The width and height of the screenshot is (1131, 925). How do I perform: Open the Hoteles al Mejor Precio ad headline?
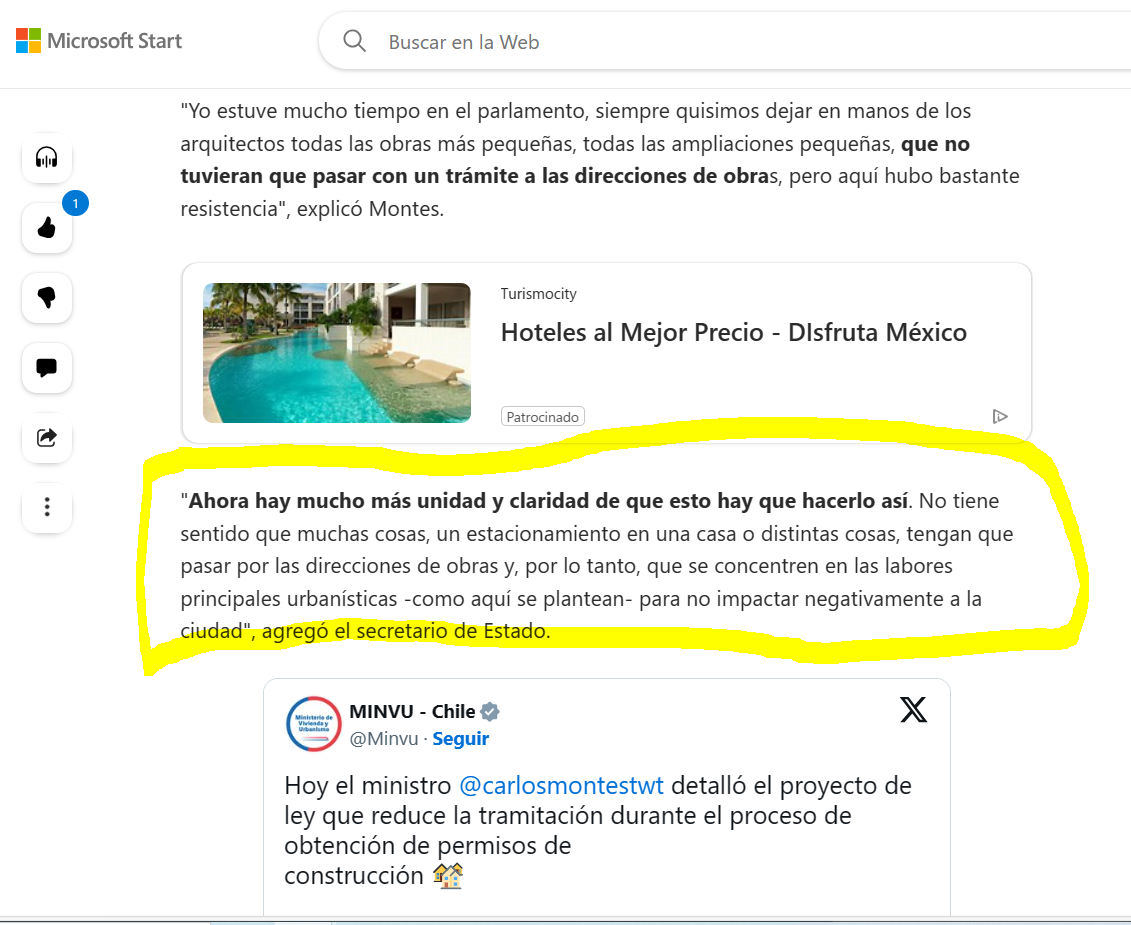(x=734, y=333)
